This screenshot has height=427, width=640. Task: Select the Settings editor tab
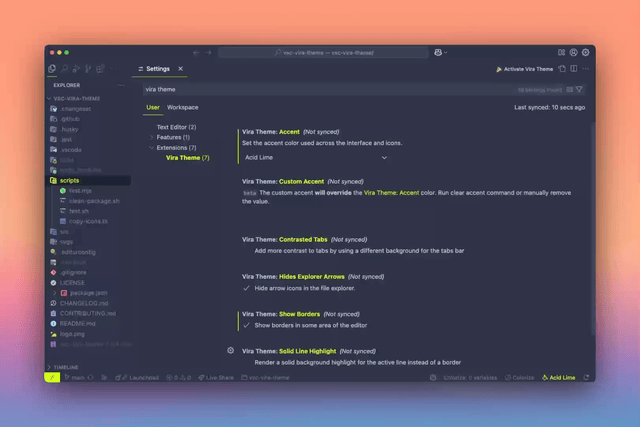159,69
